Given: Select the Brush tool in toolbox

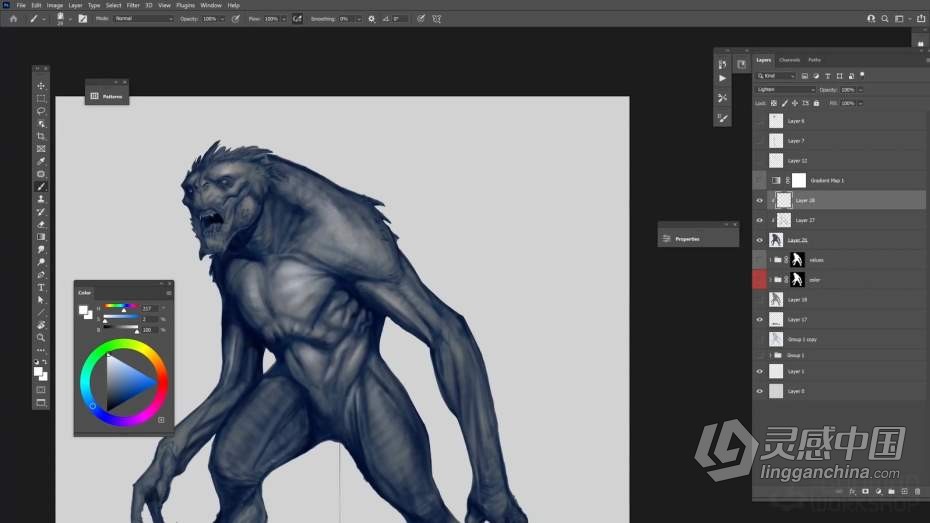Looking at the screenshot, I should [x=41, y=187].
